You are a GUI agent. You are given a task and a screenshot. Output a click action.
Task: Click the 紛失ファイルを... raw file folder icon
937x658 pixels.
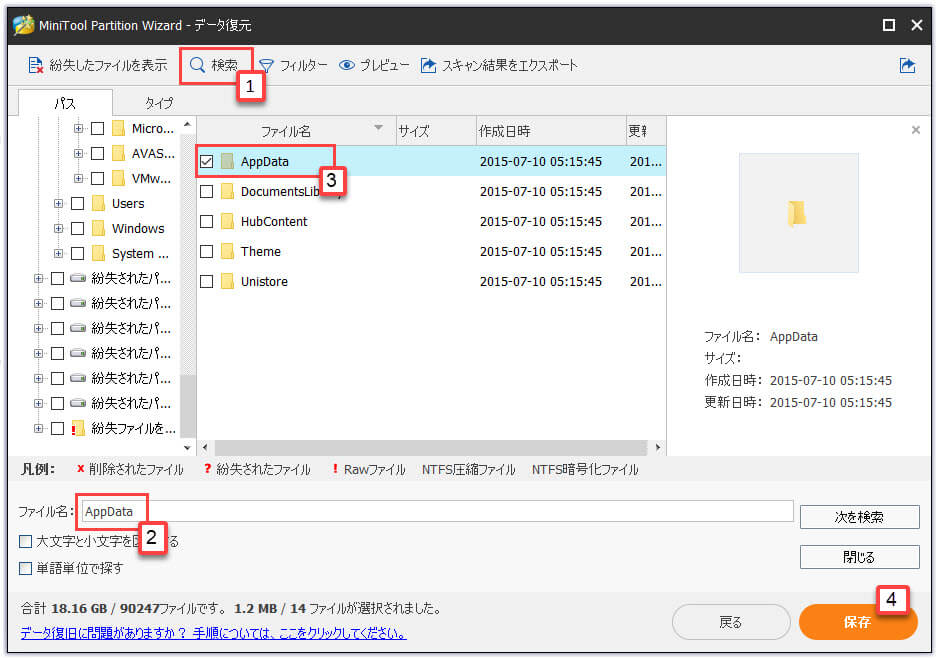coord(78,428)
